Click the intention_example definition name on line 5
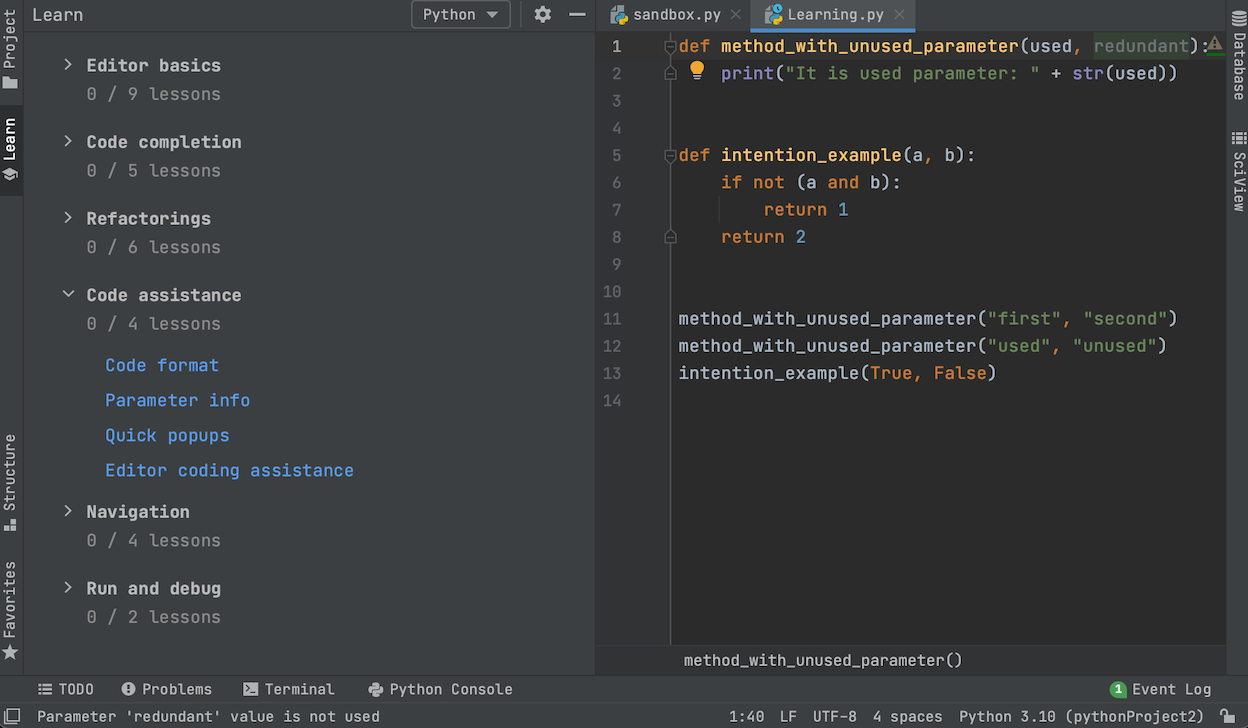1248x728 pixels. (811, 155)
